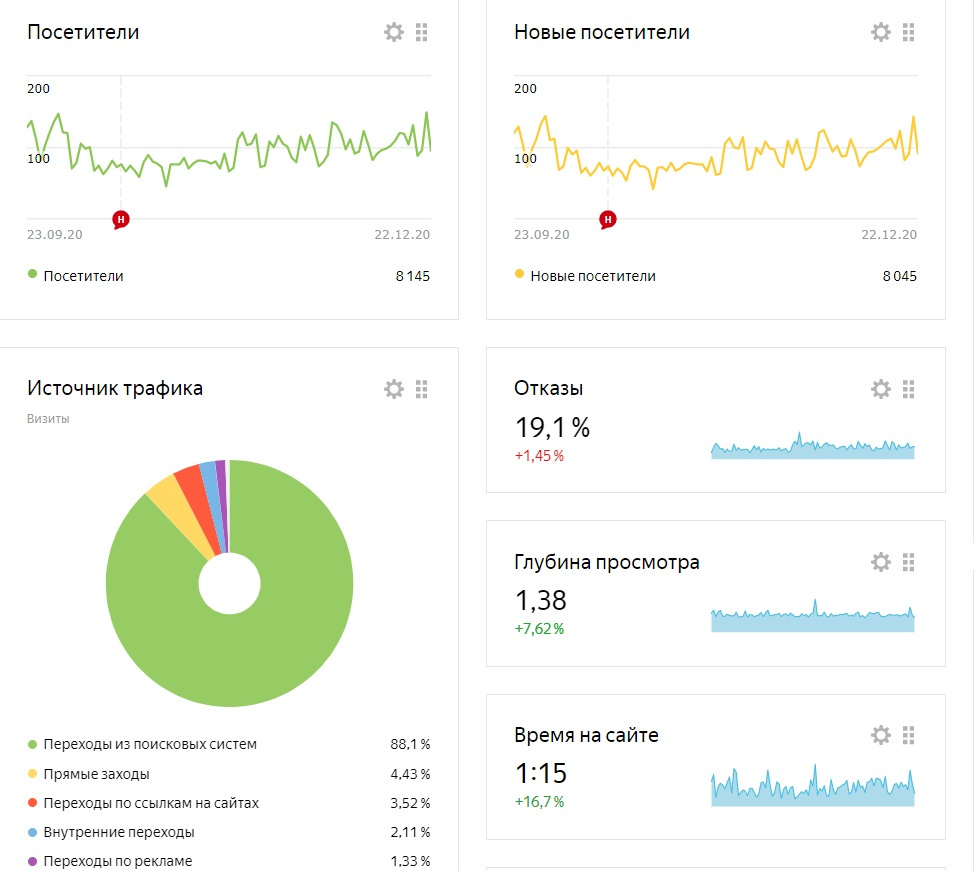Open Посетители widget title
Image resolution: width=975 pixels, height=871 pixels.
point(83,32)
